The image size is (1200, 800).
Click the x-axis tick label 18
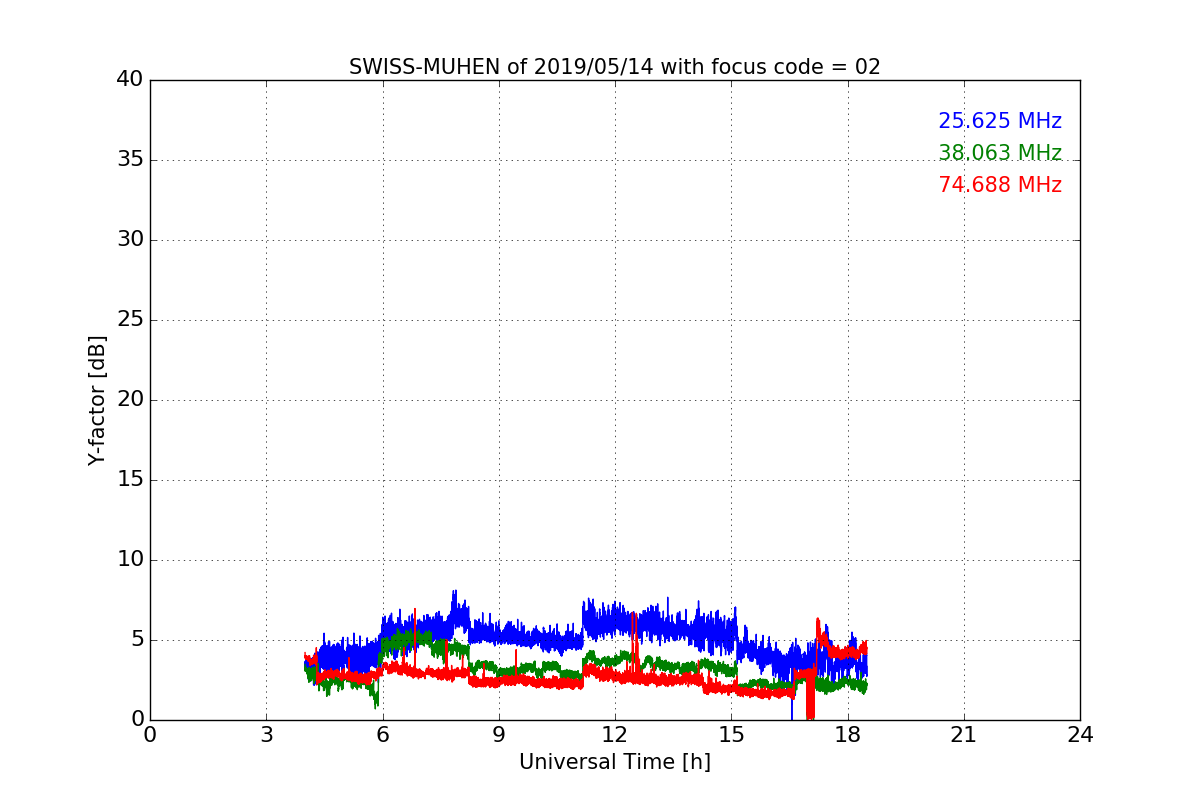(x=848, y=735)
